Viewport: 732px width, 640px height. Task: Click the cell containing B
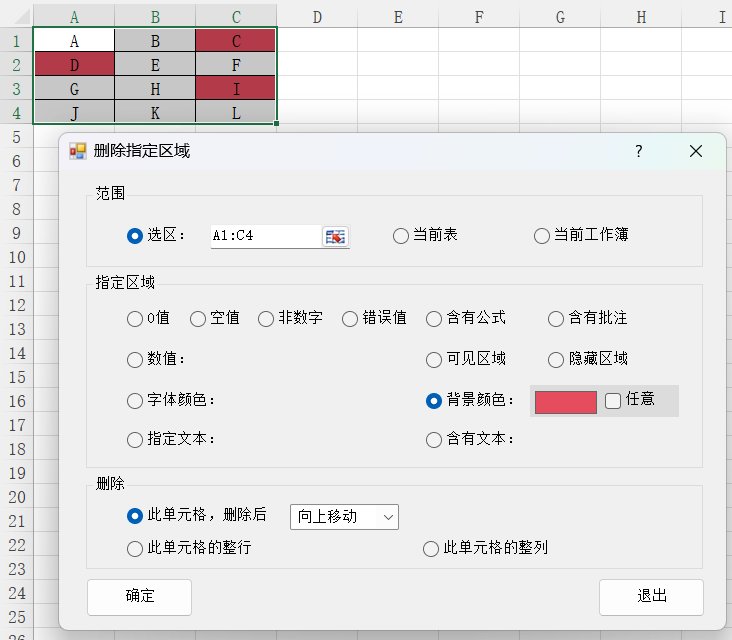click(155, 40)
